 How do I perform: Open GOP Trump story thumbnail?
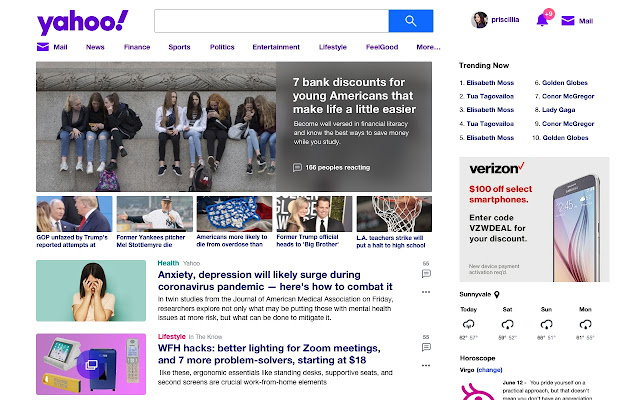pyautogui.click(x=74, y=214)
